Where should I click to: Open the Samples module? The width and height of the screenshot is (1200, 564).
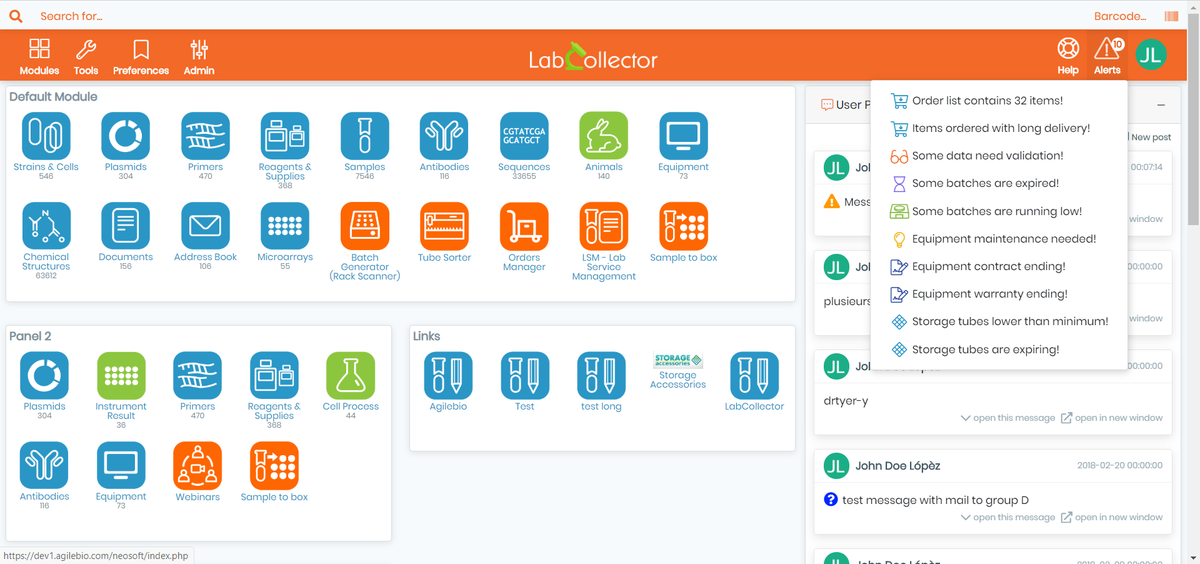(x=365, y=136)
